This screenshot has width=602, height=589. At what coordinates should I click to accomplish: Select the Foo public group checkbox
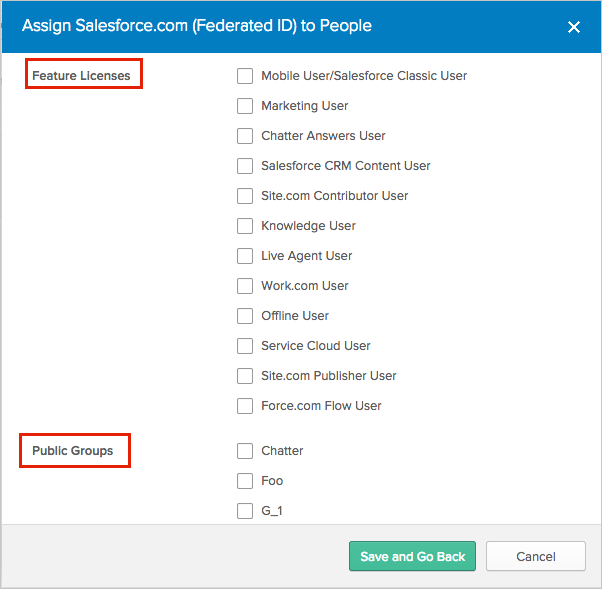[245, 481]
